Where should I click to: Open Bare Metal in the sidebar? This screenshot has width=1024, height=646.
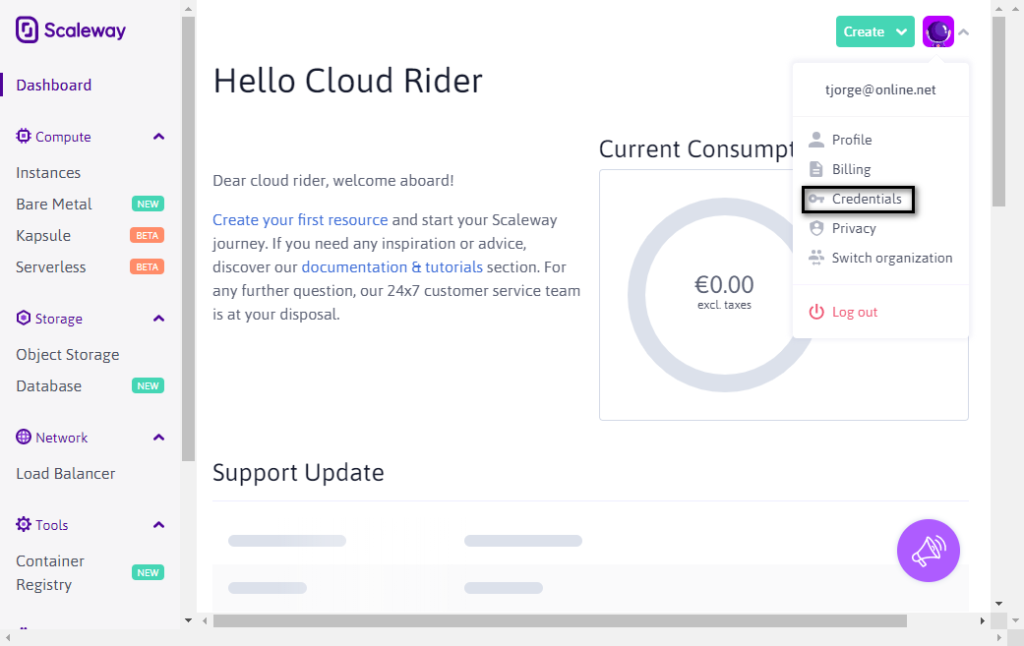click(x=54, y=204)
